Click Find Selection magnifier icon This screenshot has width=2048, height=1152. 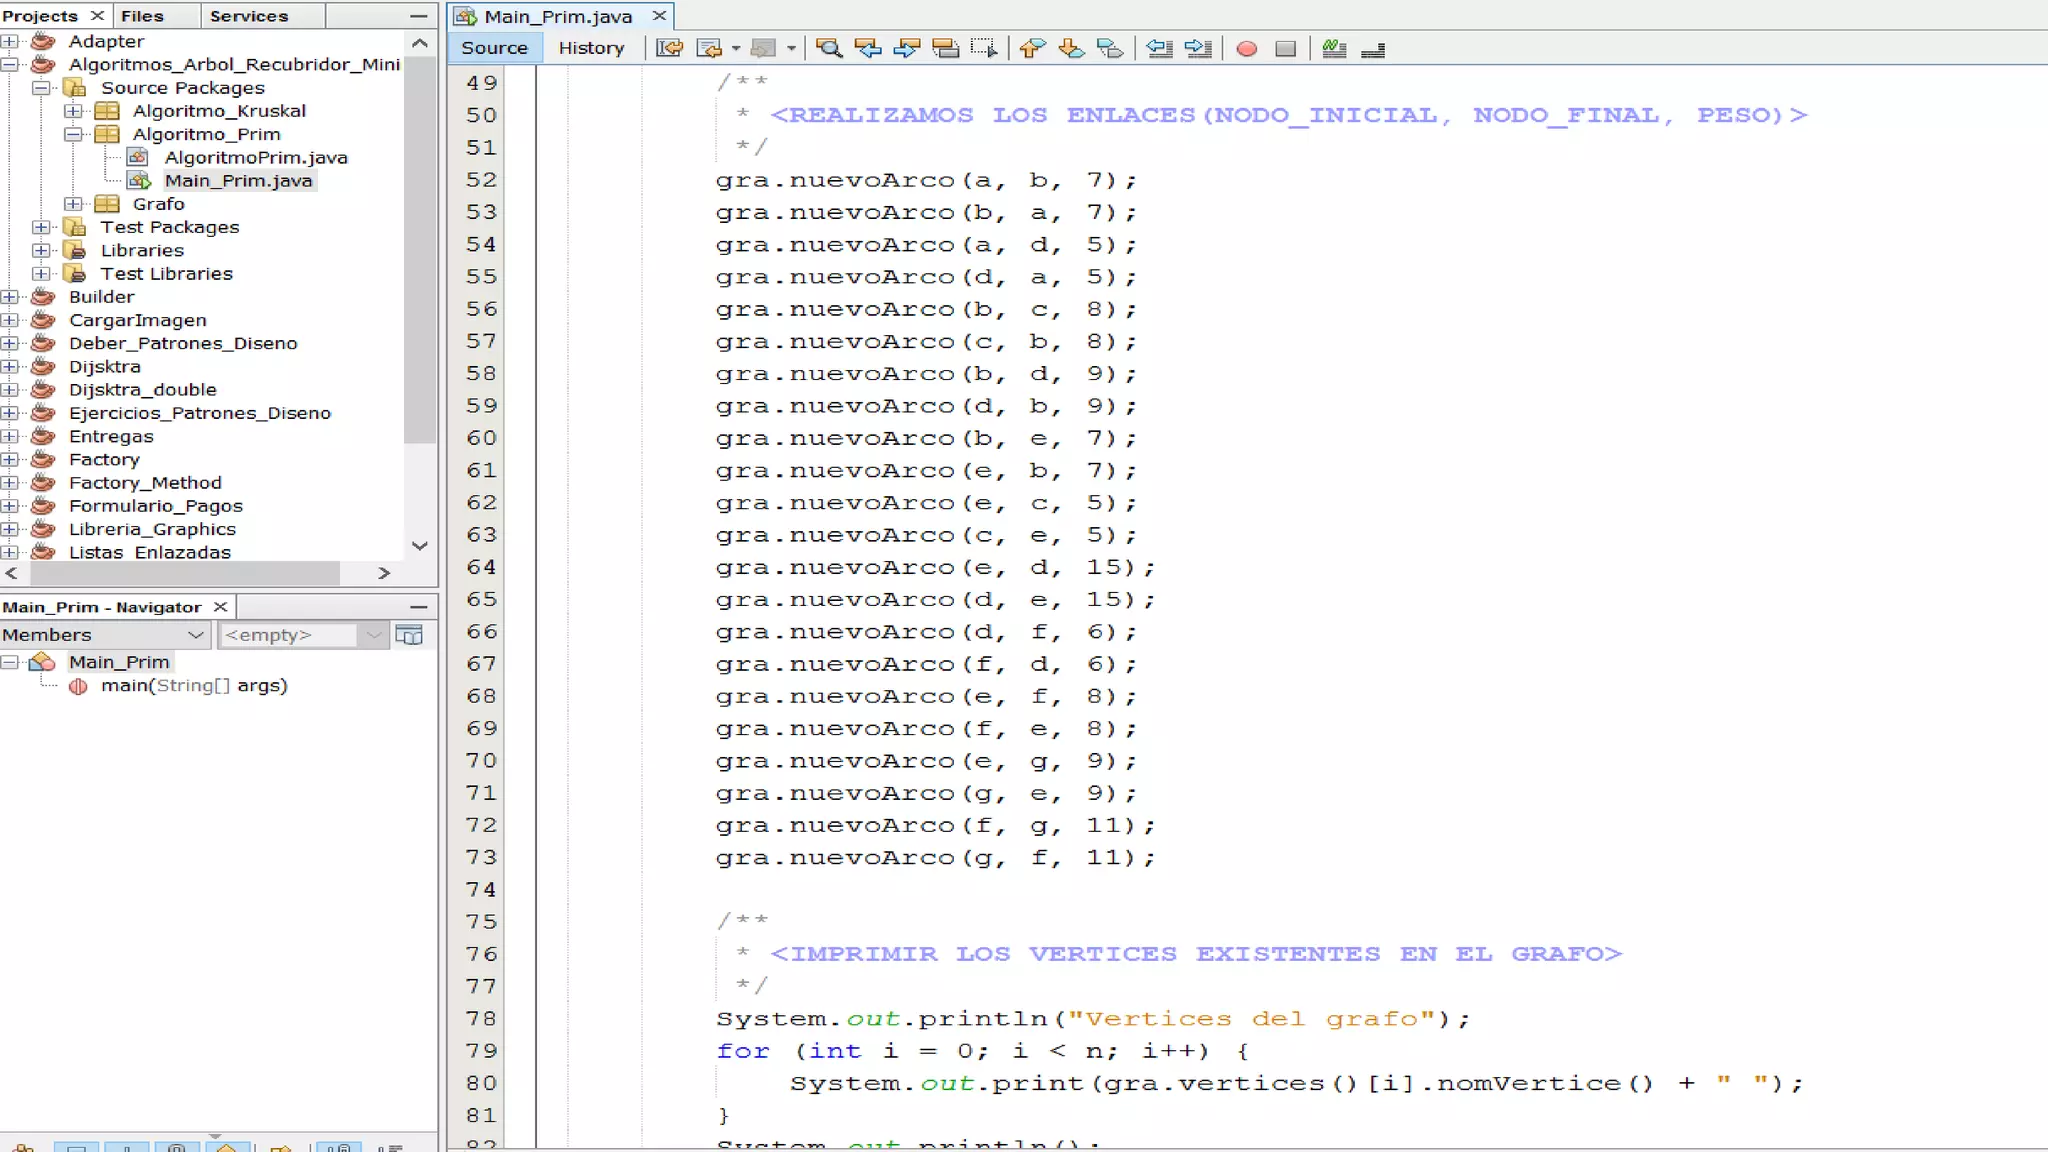tap(828, 48)
